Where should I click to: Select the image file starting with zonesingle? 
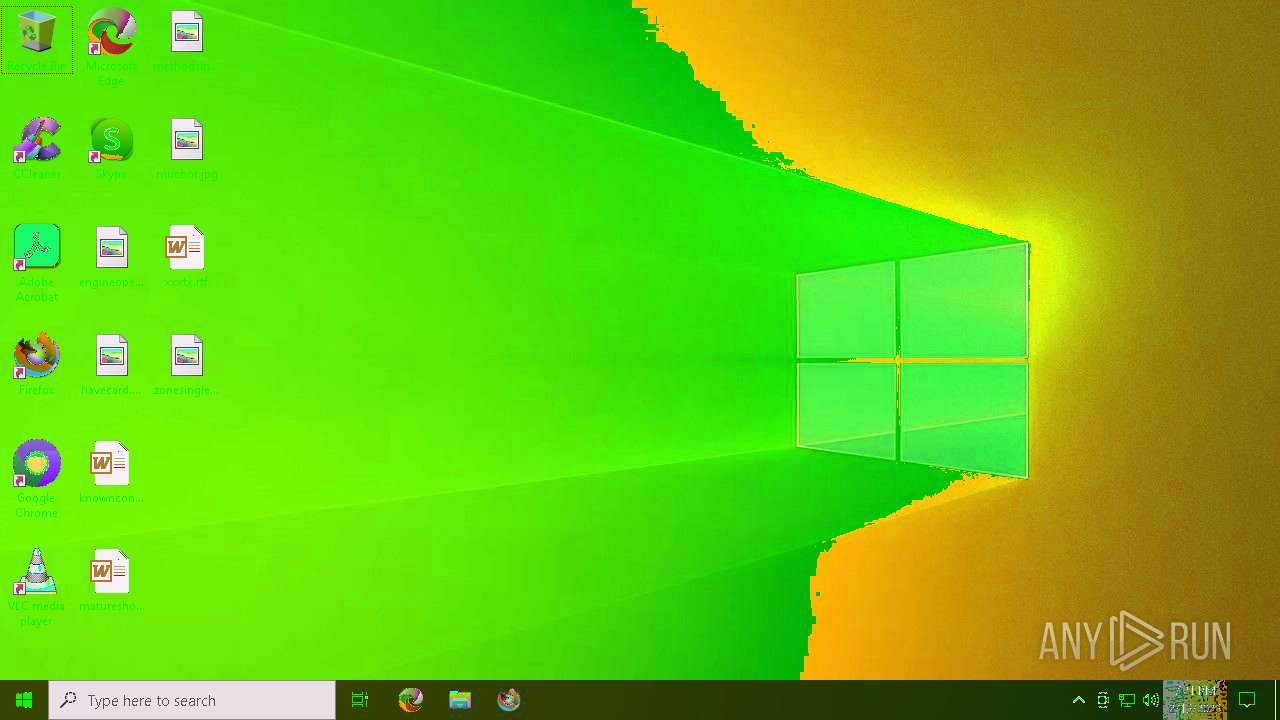[x=186, y=364]
